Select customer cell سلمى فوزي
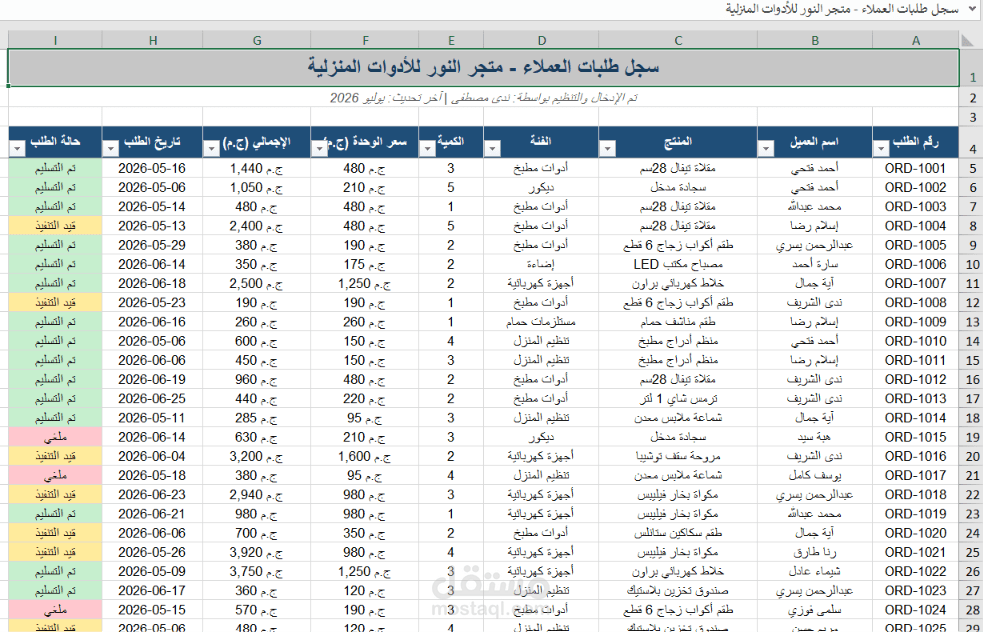Viewport: 983px width, 632px height. coord(815,610)
